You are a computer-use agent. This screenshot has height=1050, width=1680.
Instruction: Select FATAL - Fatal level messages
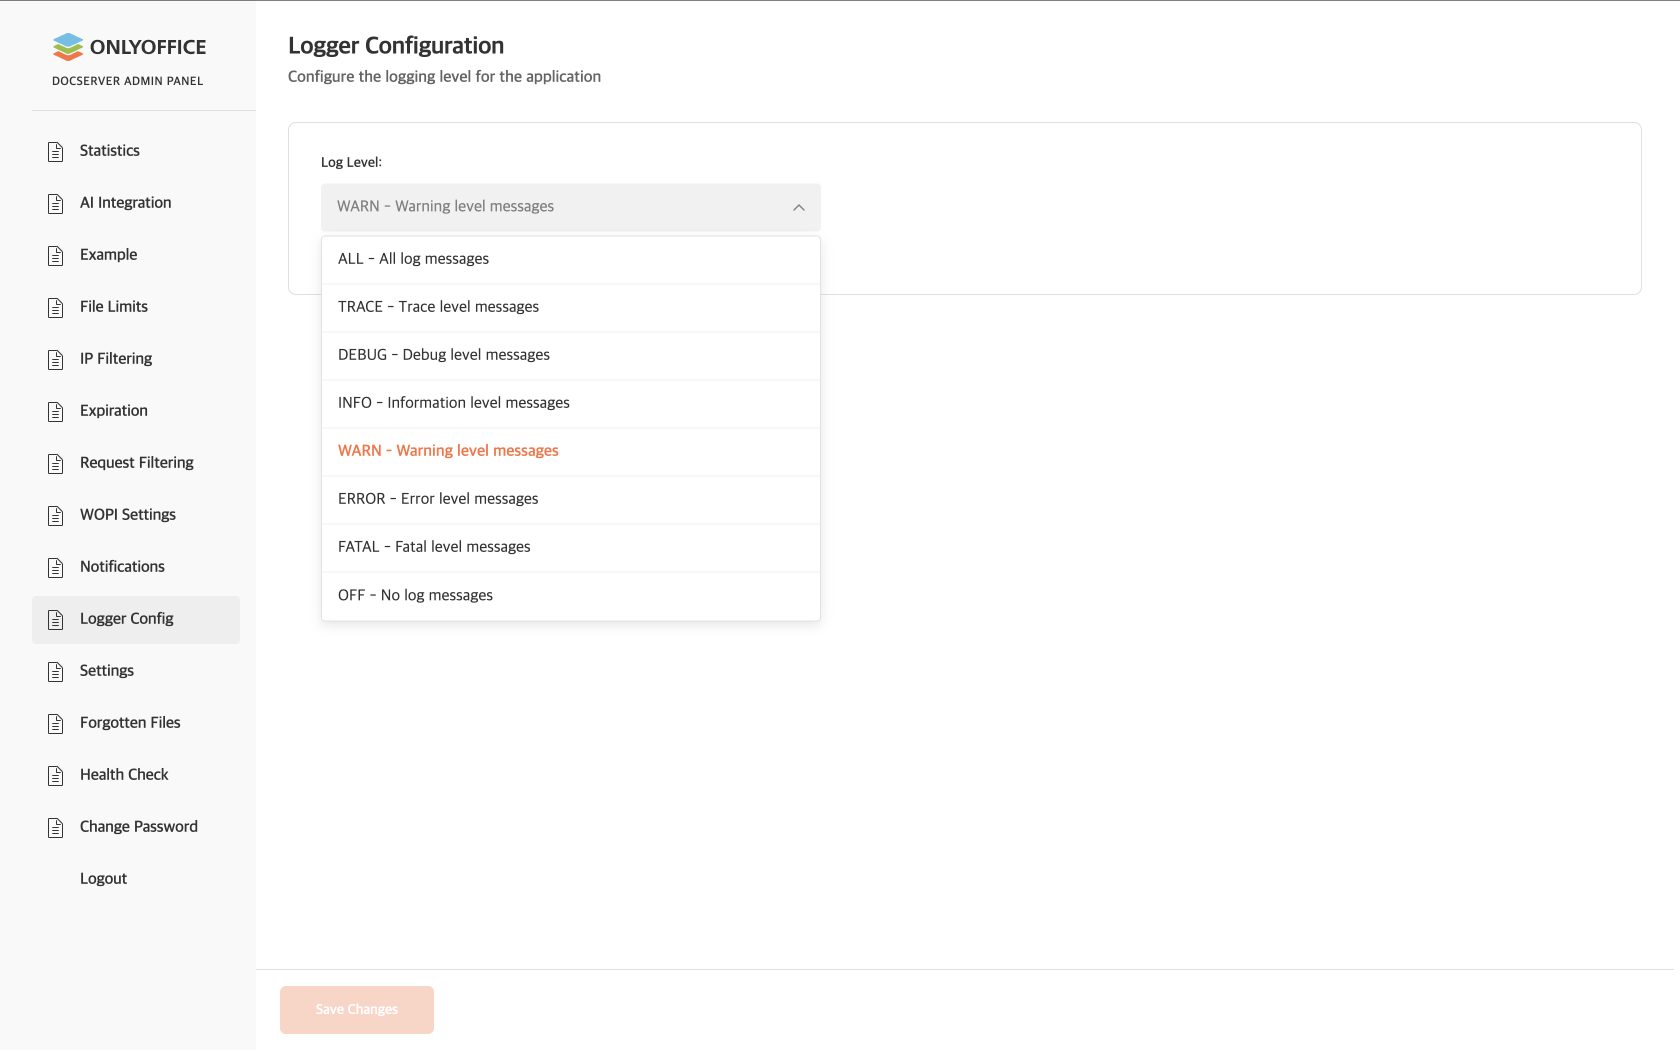click(x=434, y=547)
